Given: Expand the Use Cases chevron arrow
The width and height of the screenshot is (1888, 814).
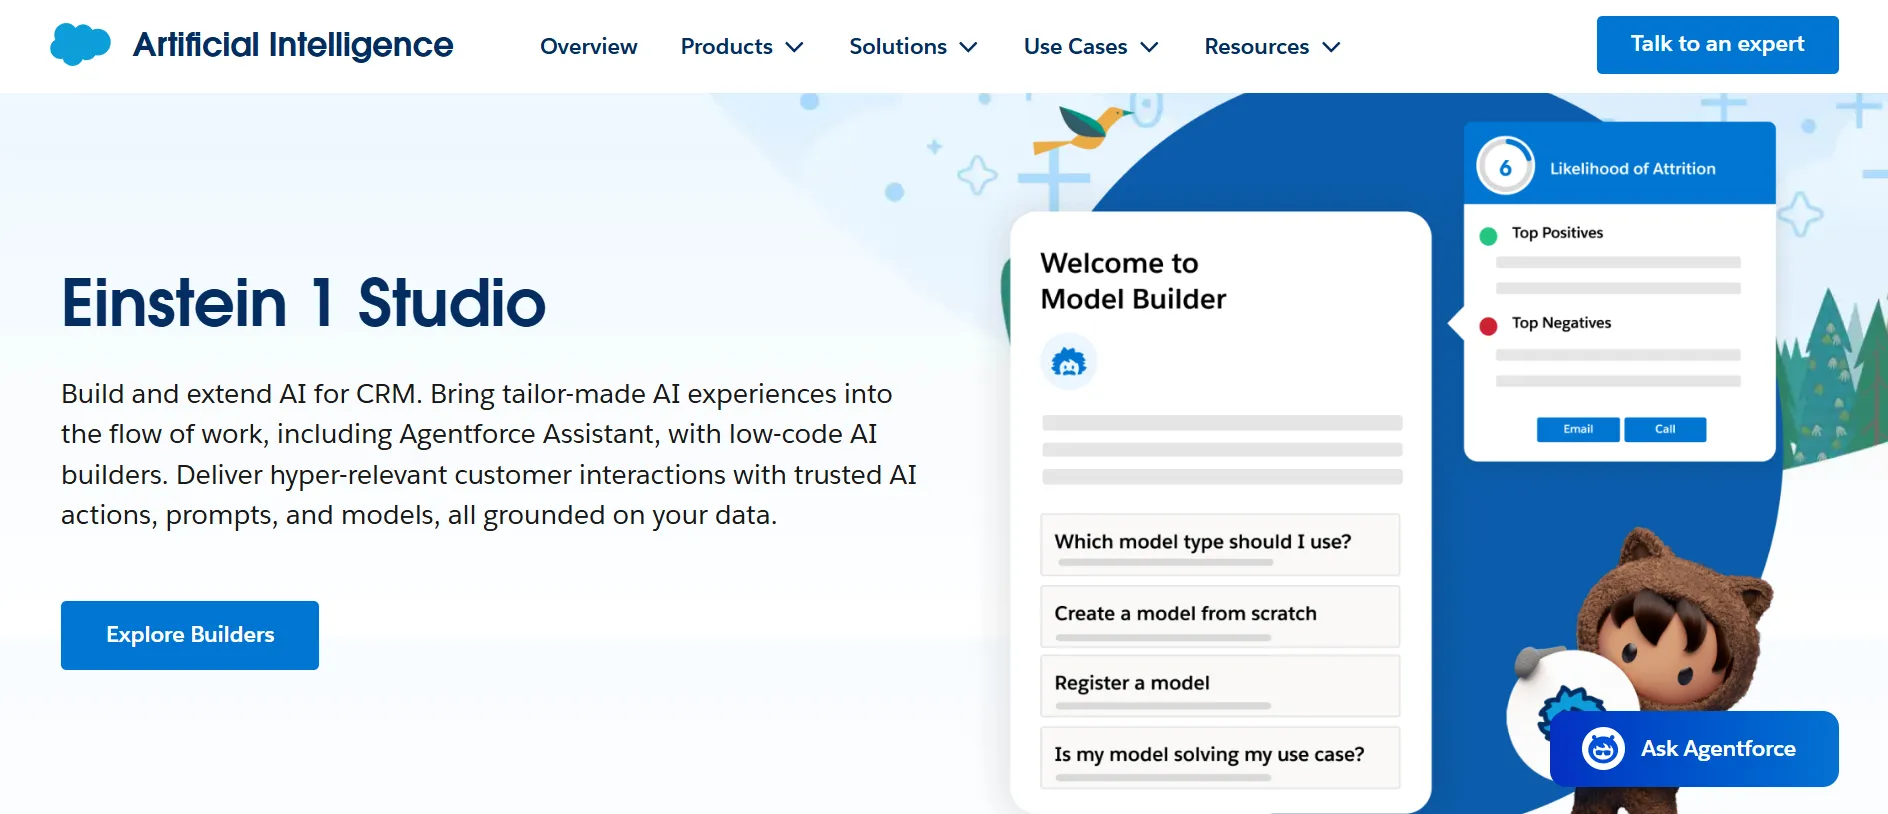Looking at the screenshot, I should pyautogui.click(x=1150, y=47).
